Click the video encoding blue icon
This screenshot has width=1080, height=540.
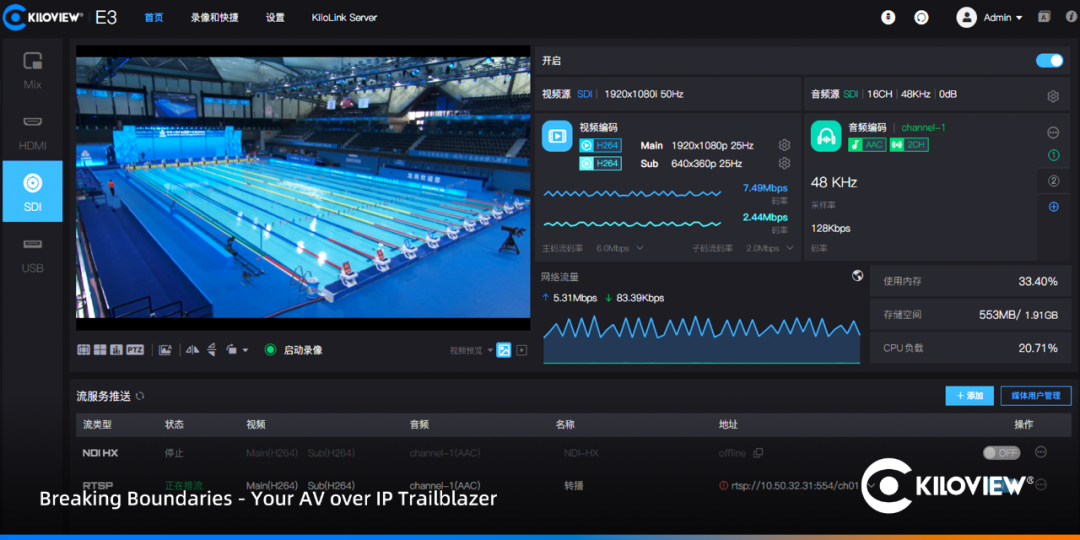click(557, 136)
